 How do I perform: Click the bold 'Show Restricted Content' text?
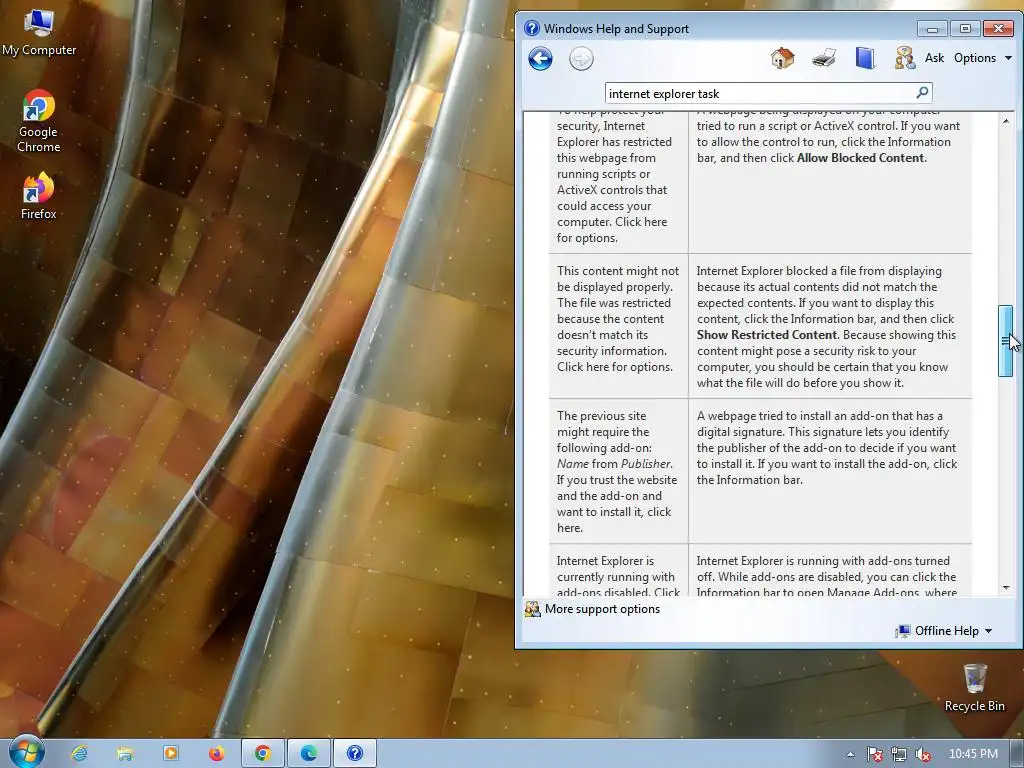tap(767, 335)
